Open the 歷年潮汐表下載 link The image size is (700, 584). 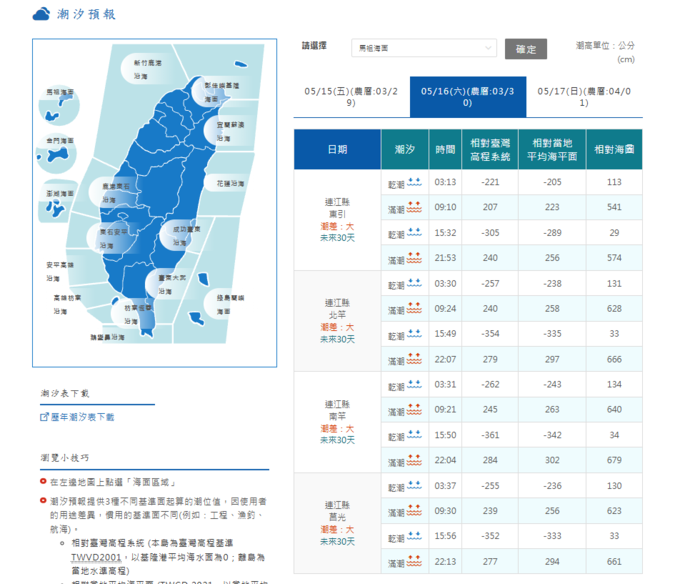82,417
